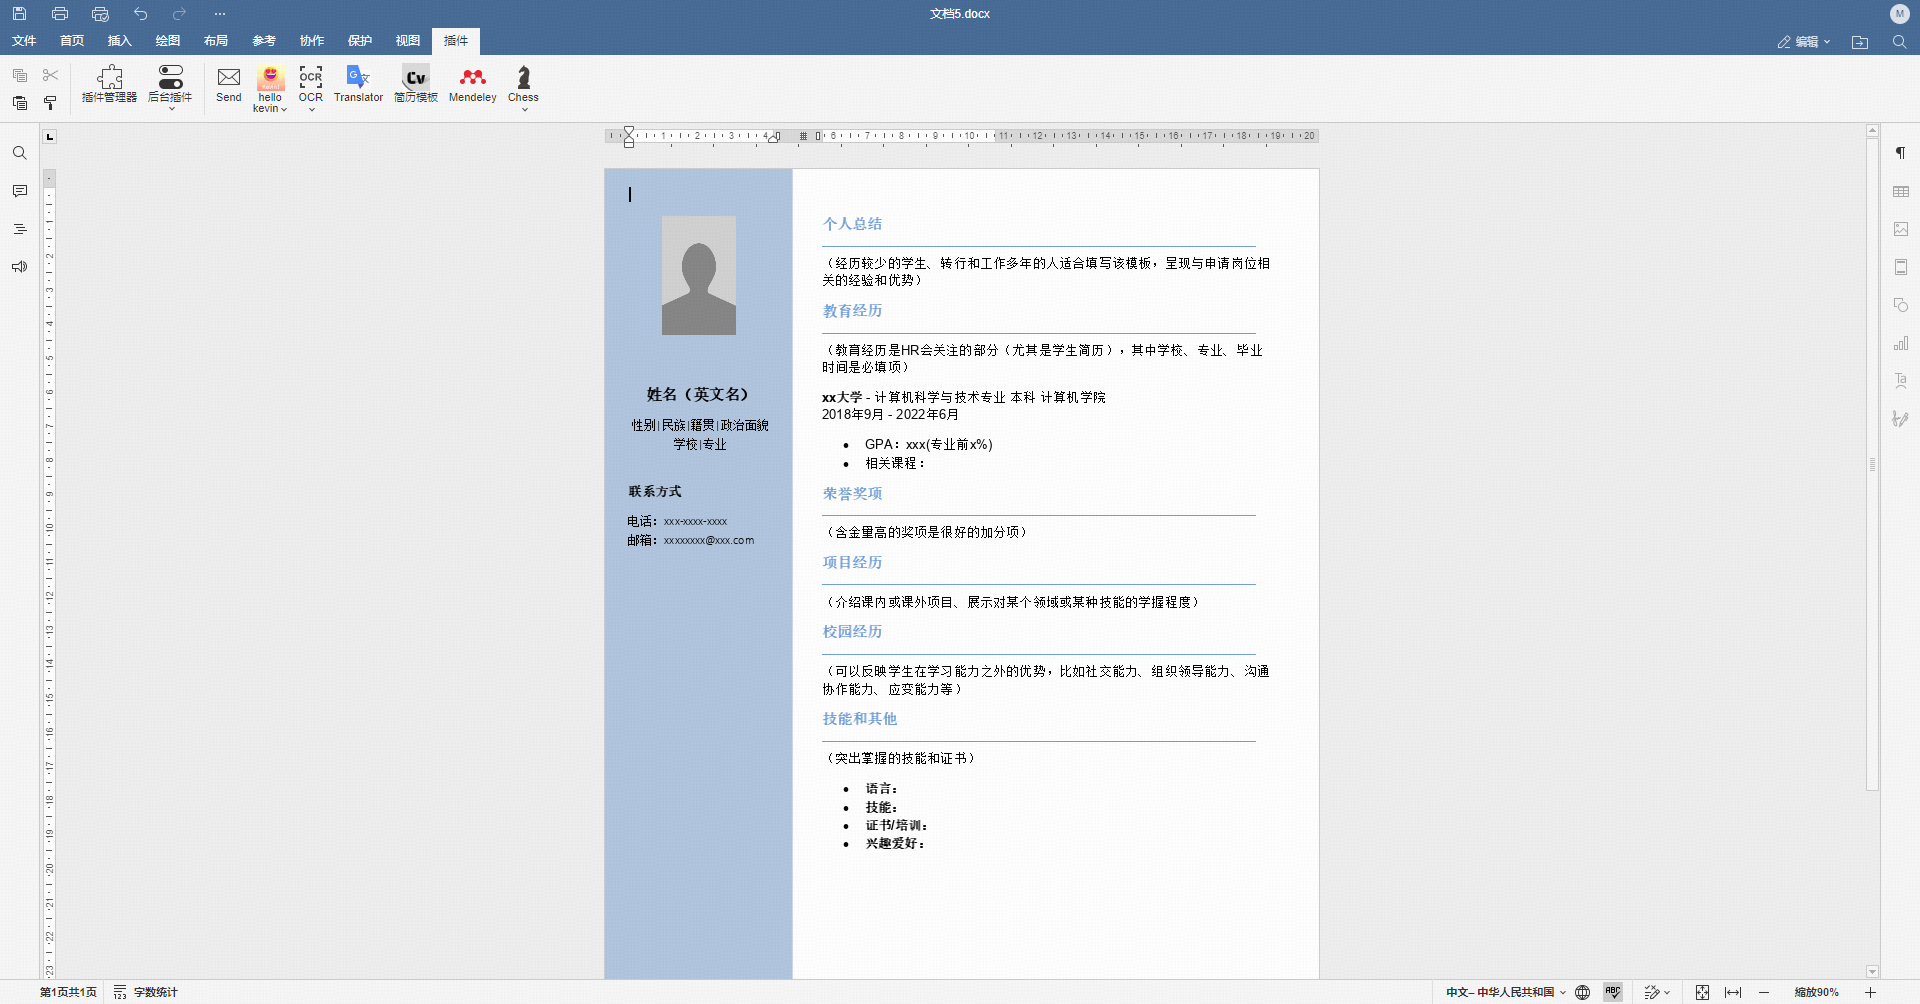Open shape settings in right sidebar
Image resolution: width=1920 pixels, height=1004 pixels.
[1901, 305]
